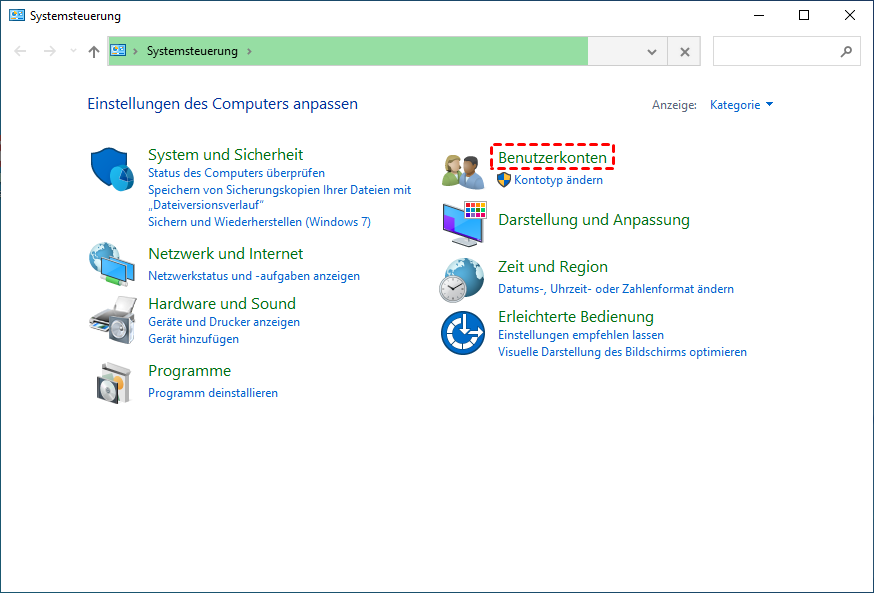Click Programm deinstallieren
The height and width of the screenshot is (593, 874).
click(213, 393)
